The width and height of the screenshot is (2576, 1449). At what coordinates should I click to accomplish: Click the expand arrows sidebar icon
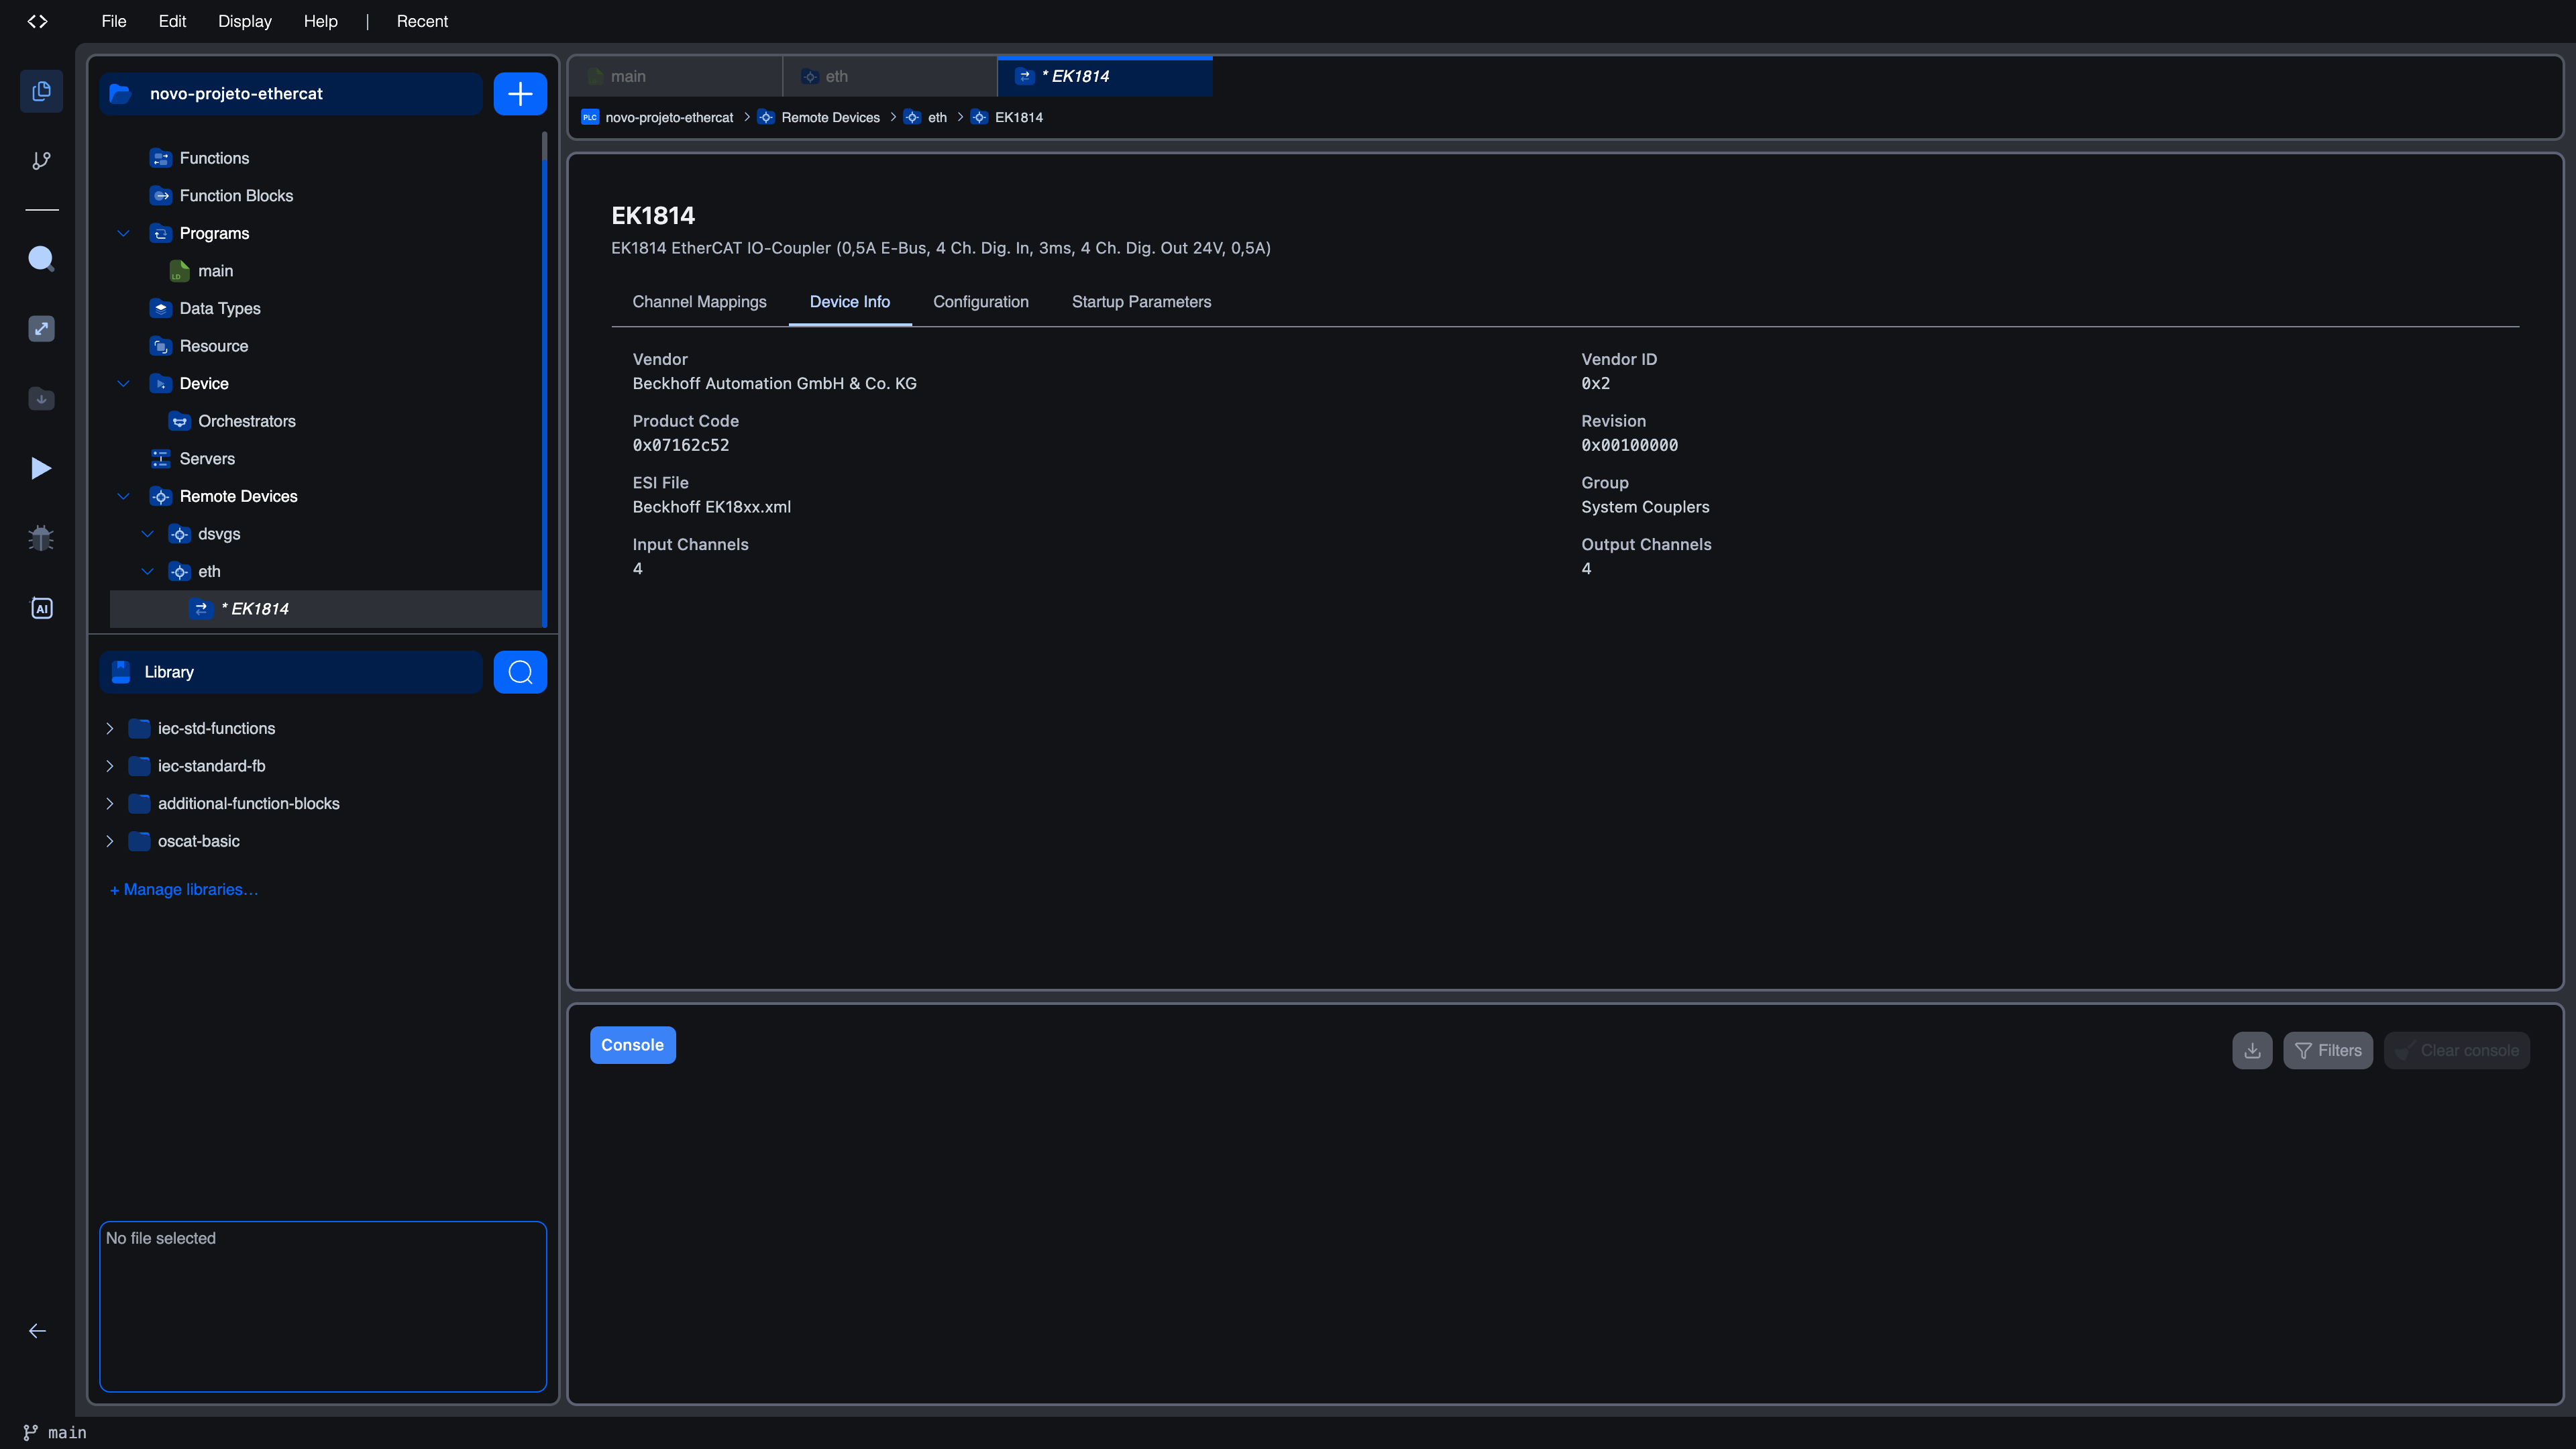(x=41, y=328)
